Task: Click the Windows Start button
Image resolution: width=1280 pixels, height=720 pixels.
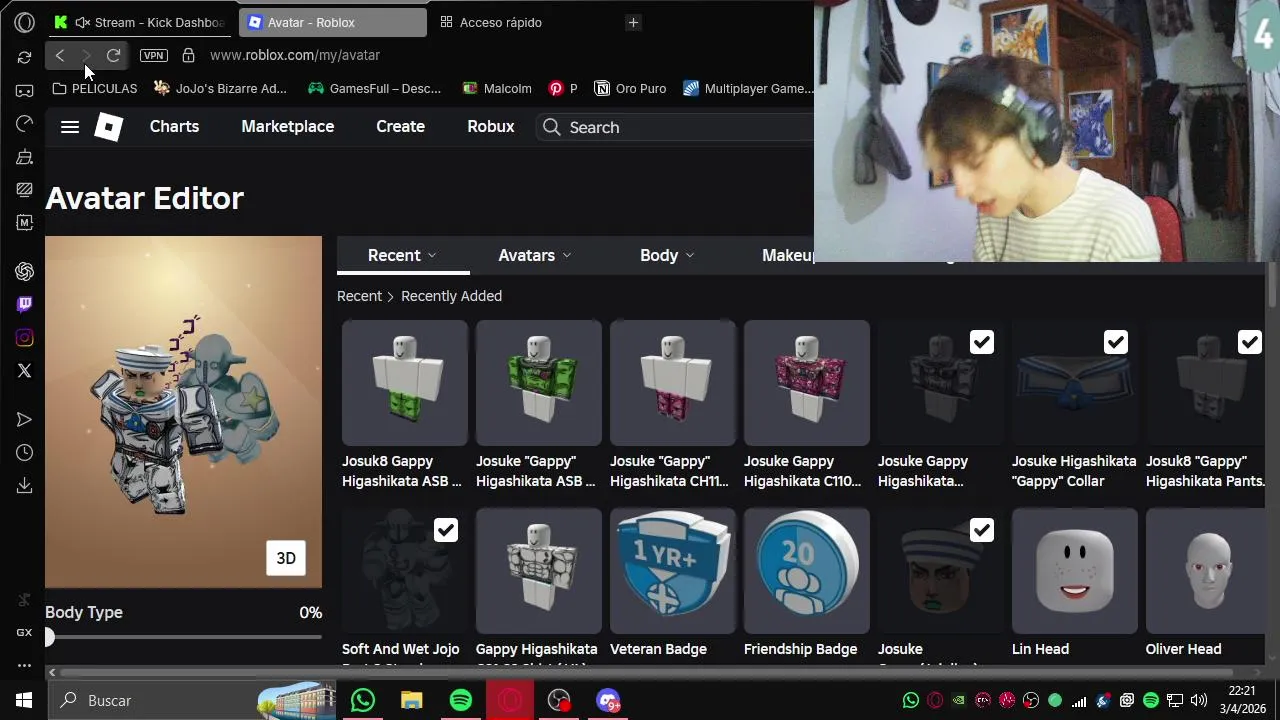Action: [24, 700]
